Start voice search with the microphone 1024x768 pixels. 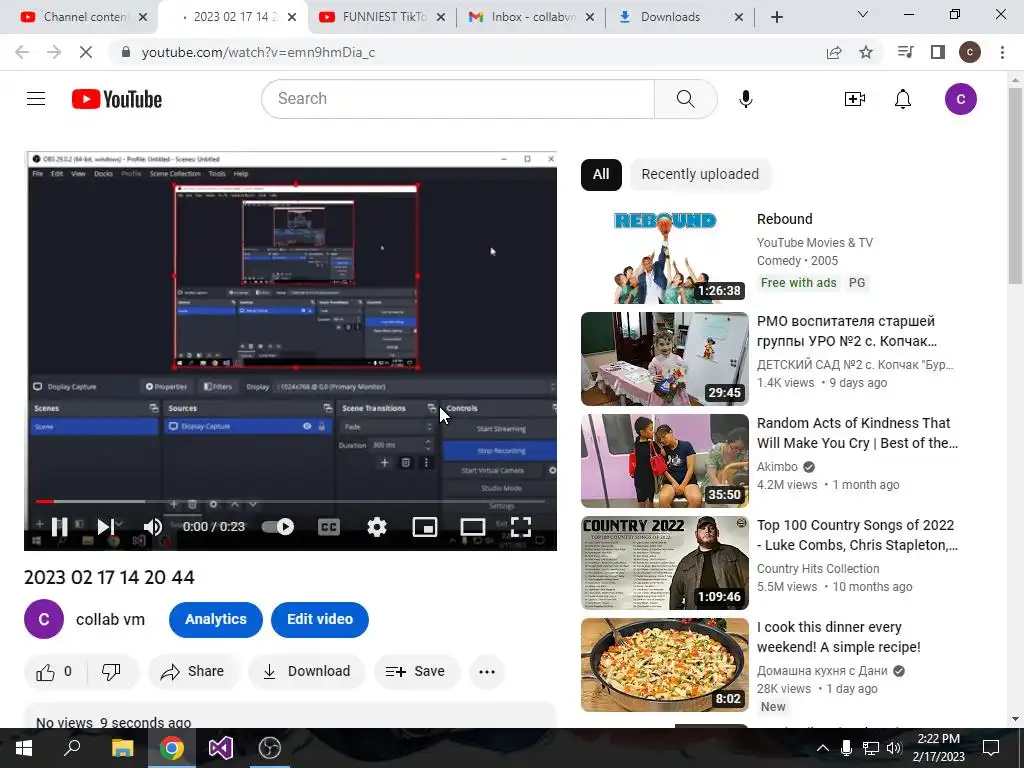pyautogui.click(x=746, y=99)
